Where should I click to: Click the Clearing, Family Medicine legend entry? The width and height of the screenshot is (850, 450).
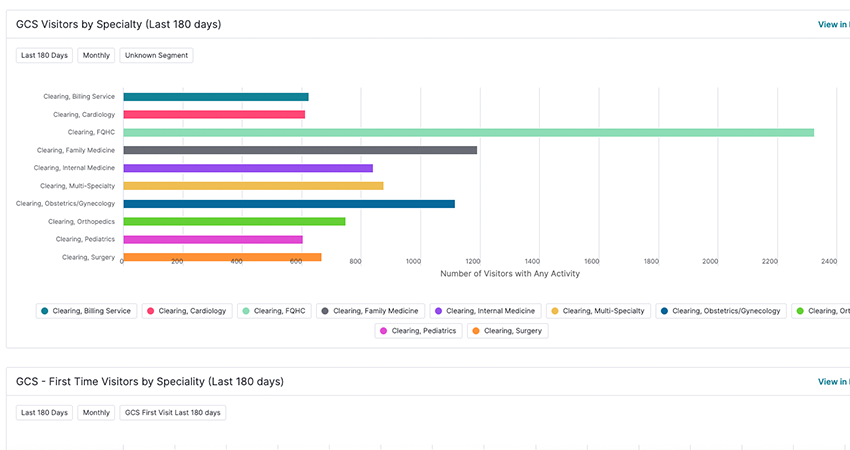pos(371,311)
